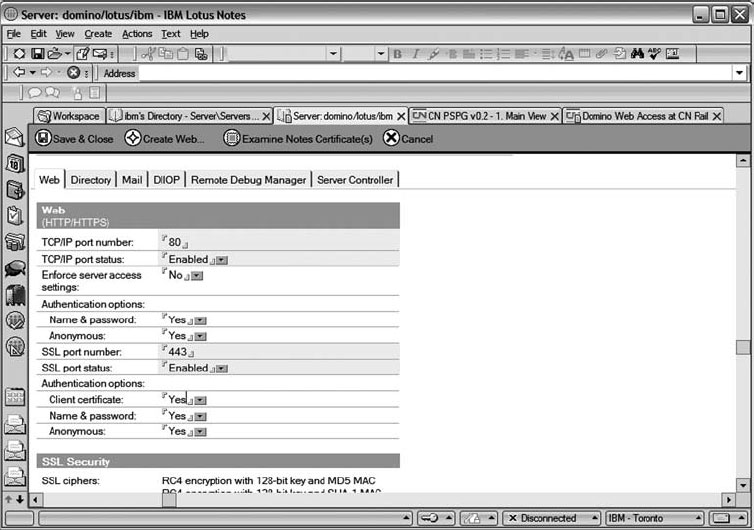The height and width of the screenshot is (530, 754).
Task: Open the TCP/IP port status Enabled dropdown
Action: [222, 260]
